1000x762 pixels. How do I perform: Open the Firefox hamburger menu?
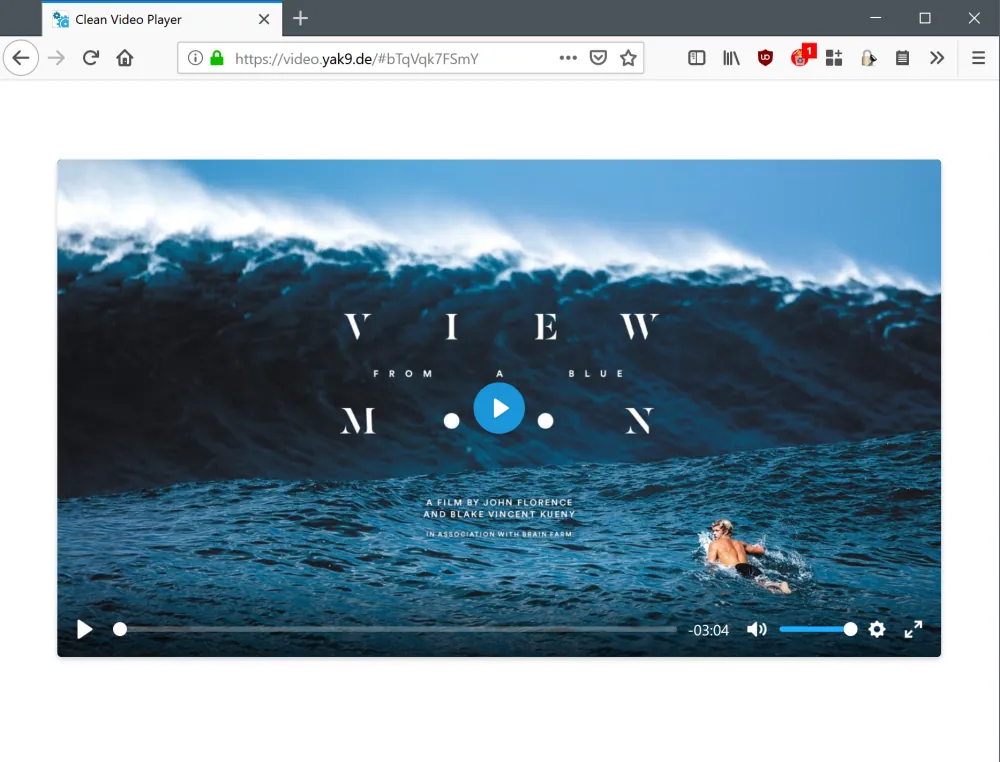pos(978,58)
